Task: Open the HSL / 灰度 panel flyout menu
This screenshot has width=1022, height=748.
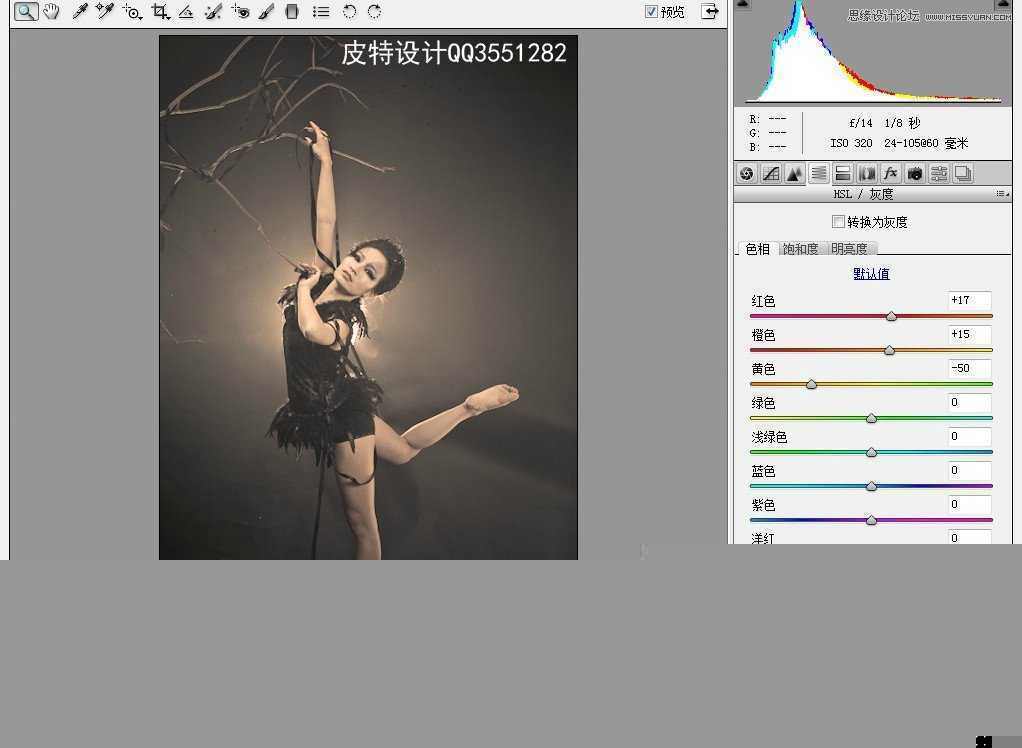Action: (x=1001, y=194)
